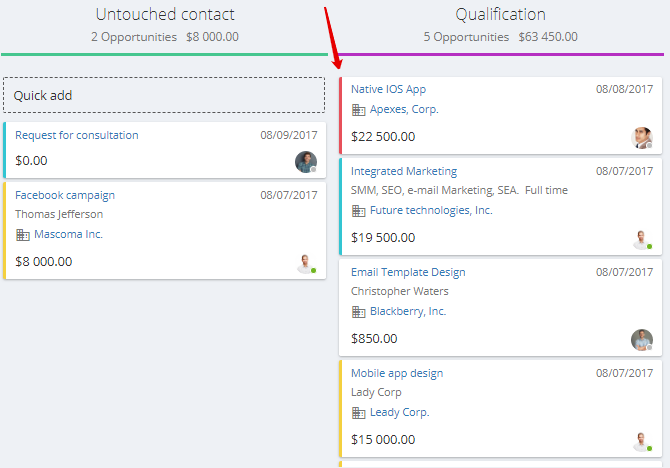Click owner avatar on Integrated Marketing card

[641, 240]
